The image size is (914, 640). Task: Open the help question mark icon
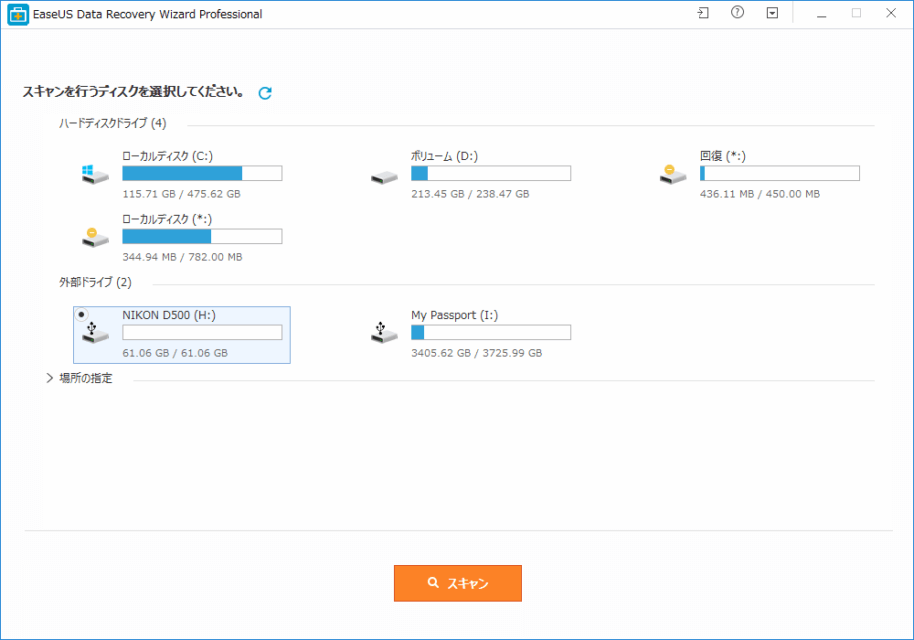[737, 13]
